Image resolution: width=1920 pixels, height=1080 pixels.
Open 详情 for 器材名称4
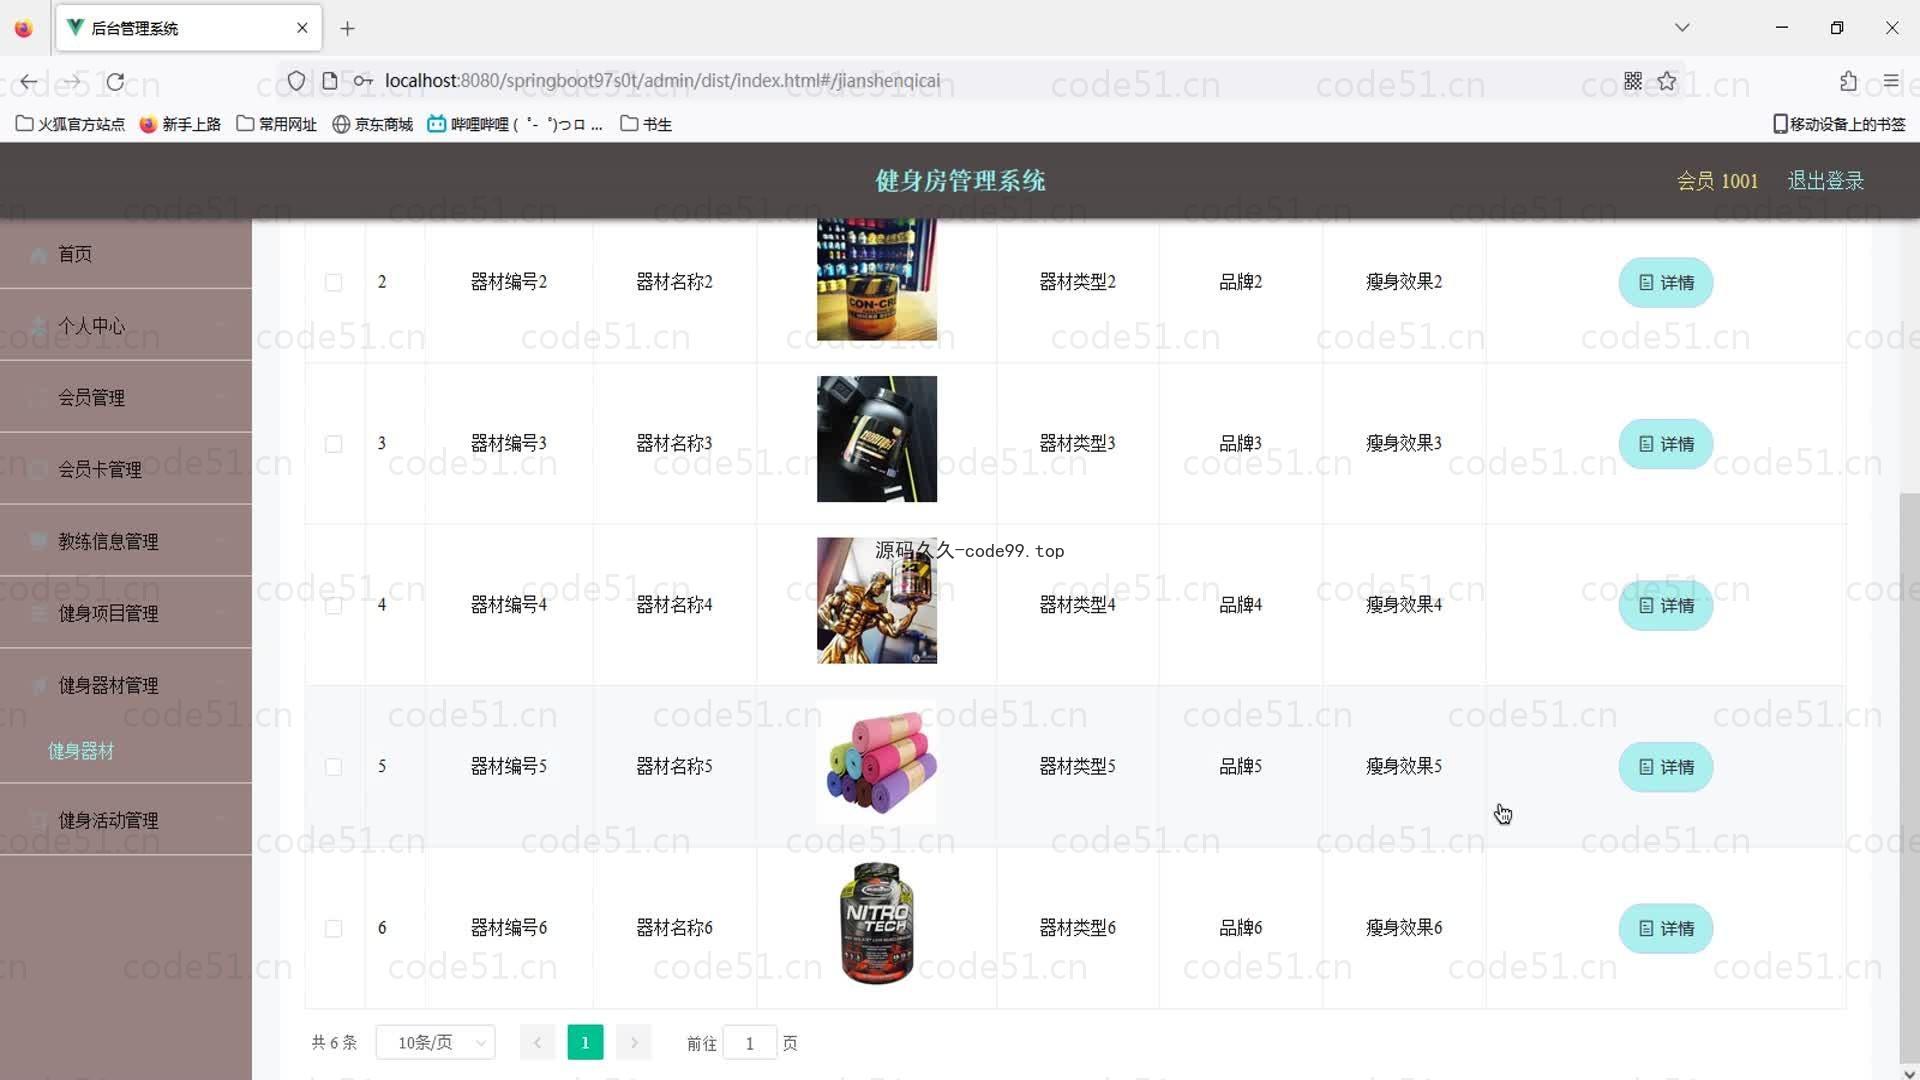point(1666,606)
